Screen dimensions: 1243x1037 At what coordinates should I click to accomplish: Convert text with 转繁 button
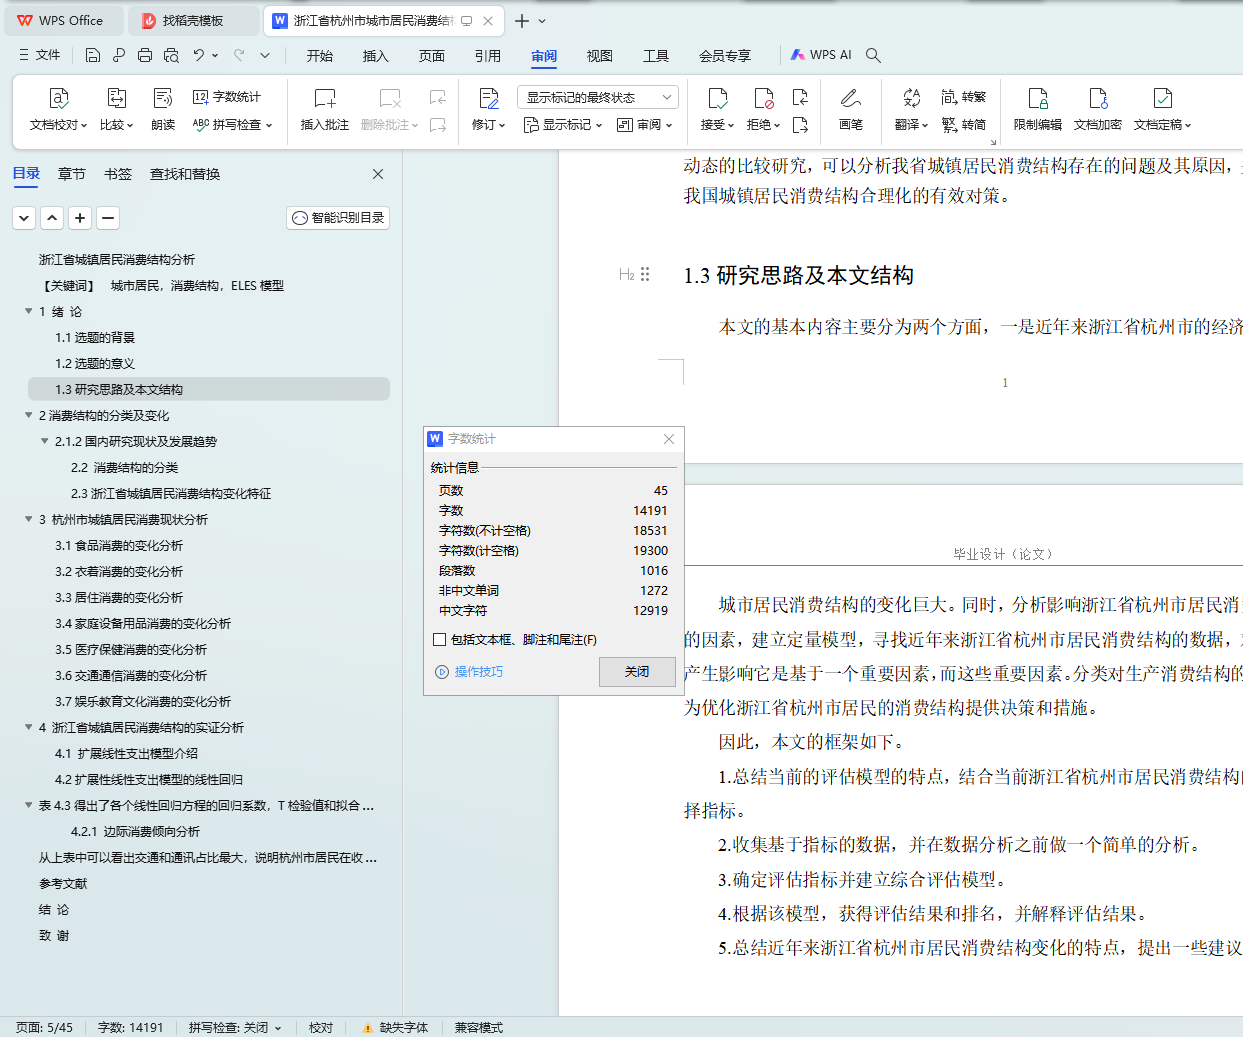pos(964,97)
